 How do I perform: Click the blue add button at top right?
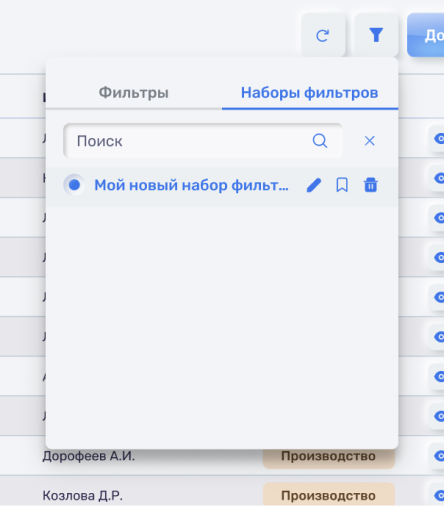click(426, 35)
